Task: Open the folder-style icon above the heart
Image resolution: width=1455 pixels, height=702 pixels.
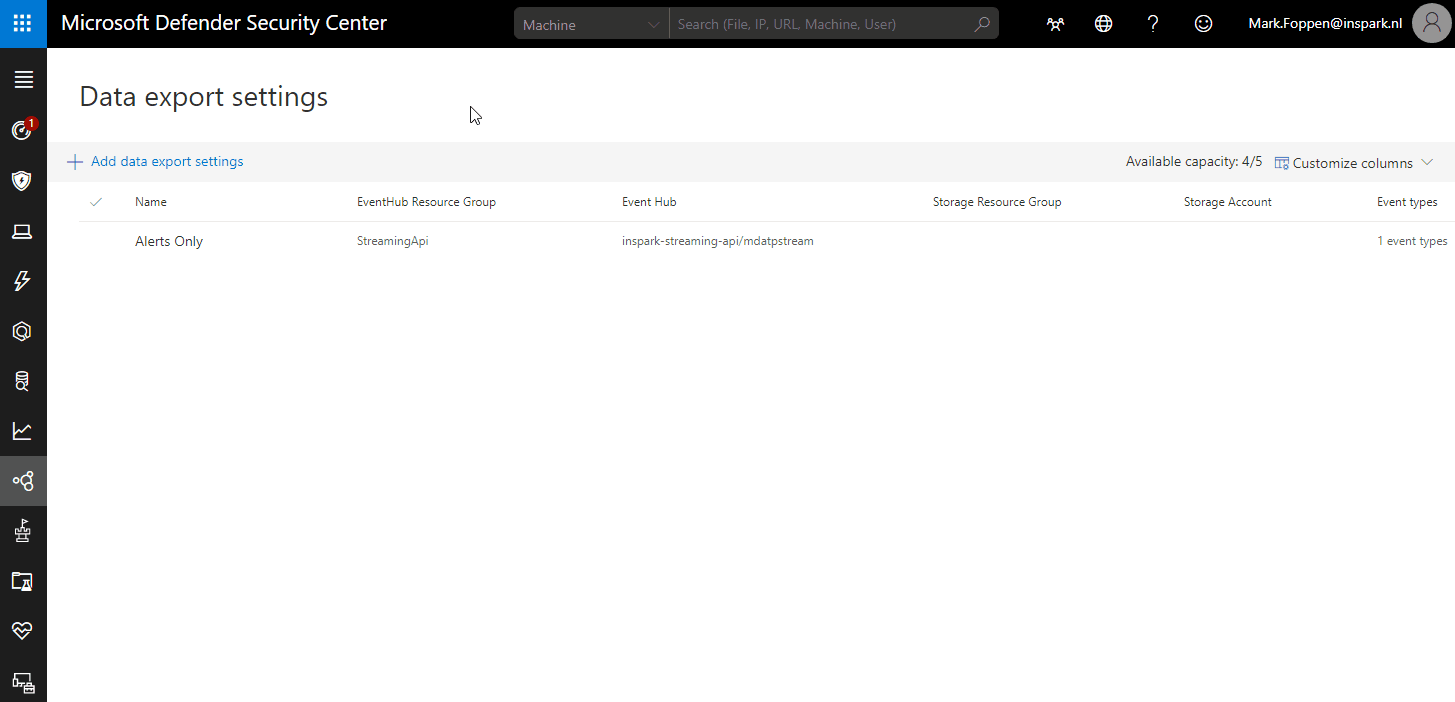Action: point(23,581)
